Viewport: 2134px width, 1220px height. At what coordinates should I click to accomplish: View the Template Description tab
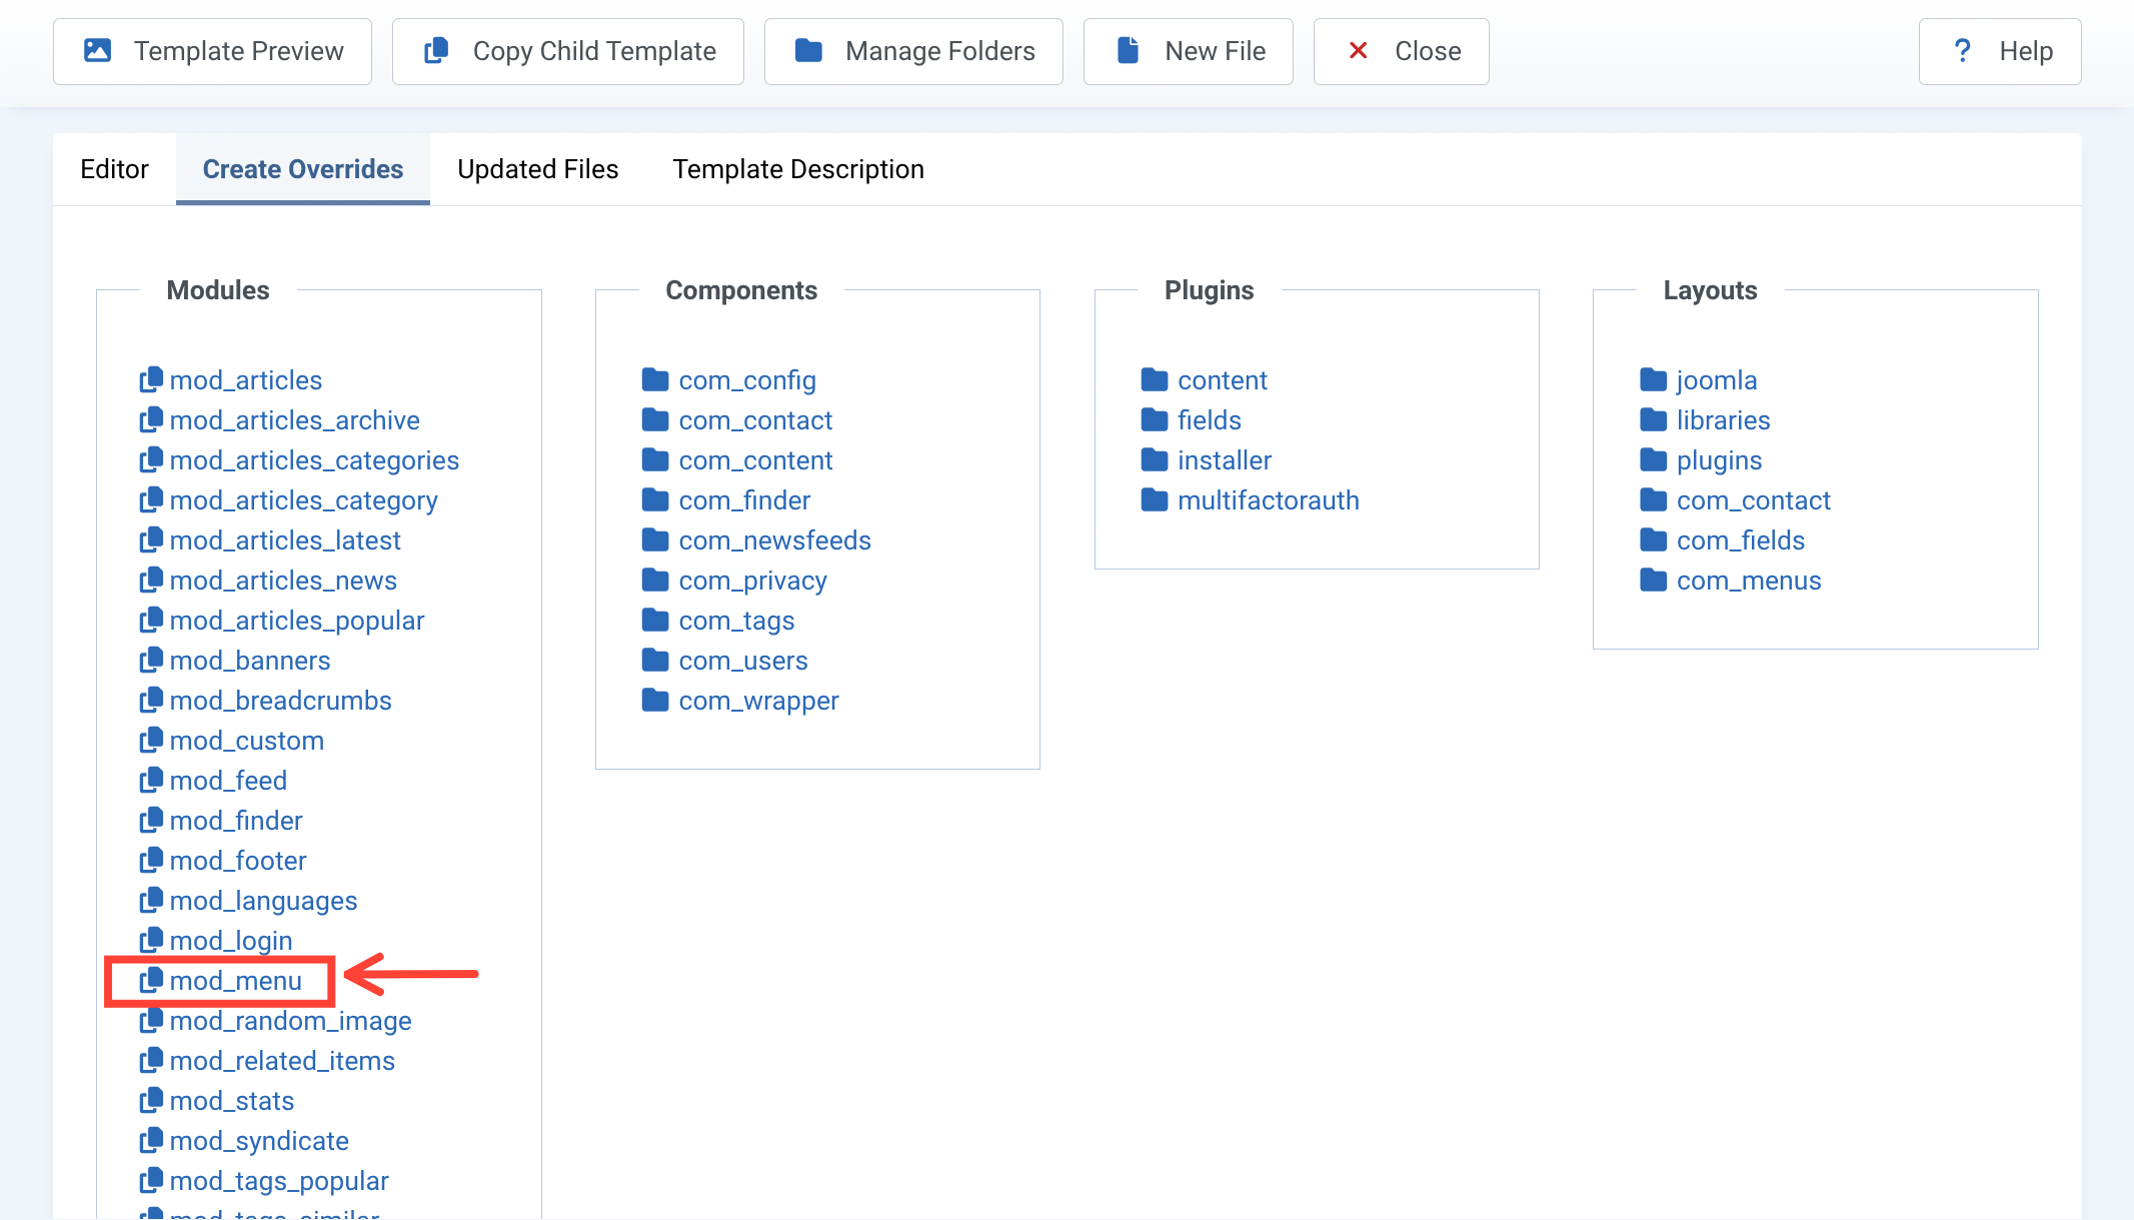[798, 169]
